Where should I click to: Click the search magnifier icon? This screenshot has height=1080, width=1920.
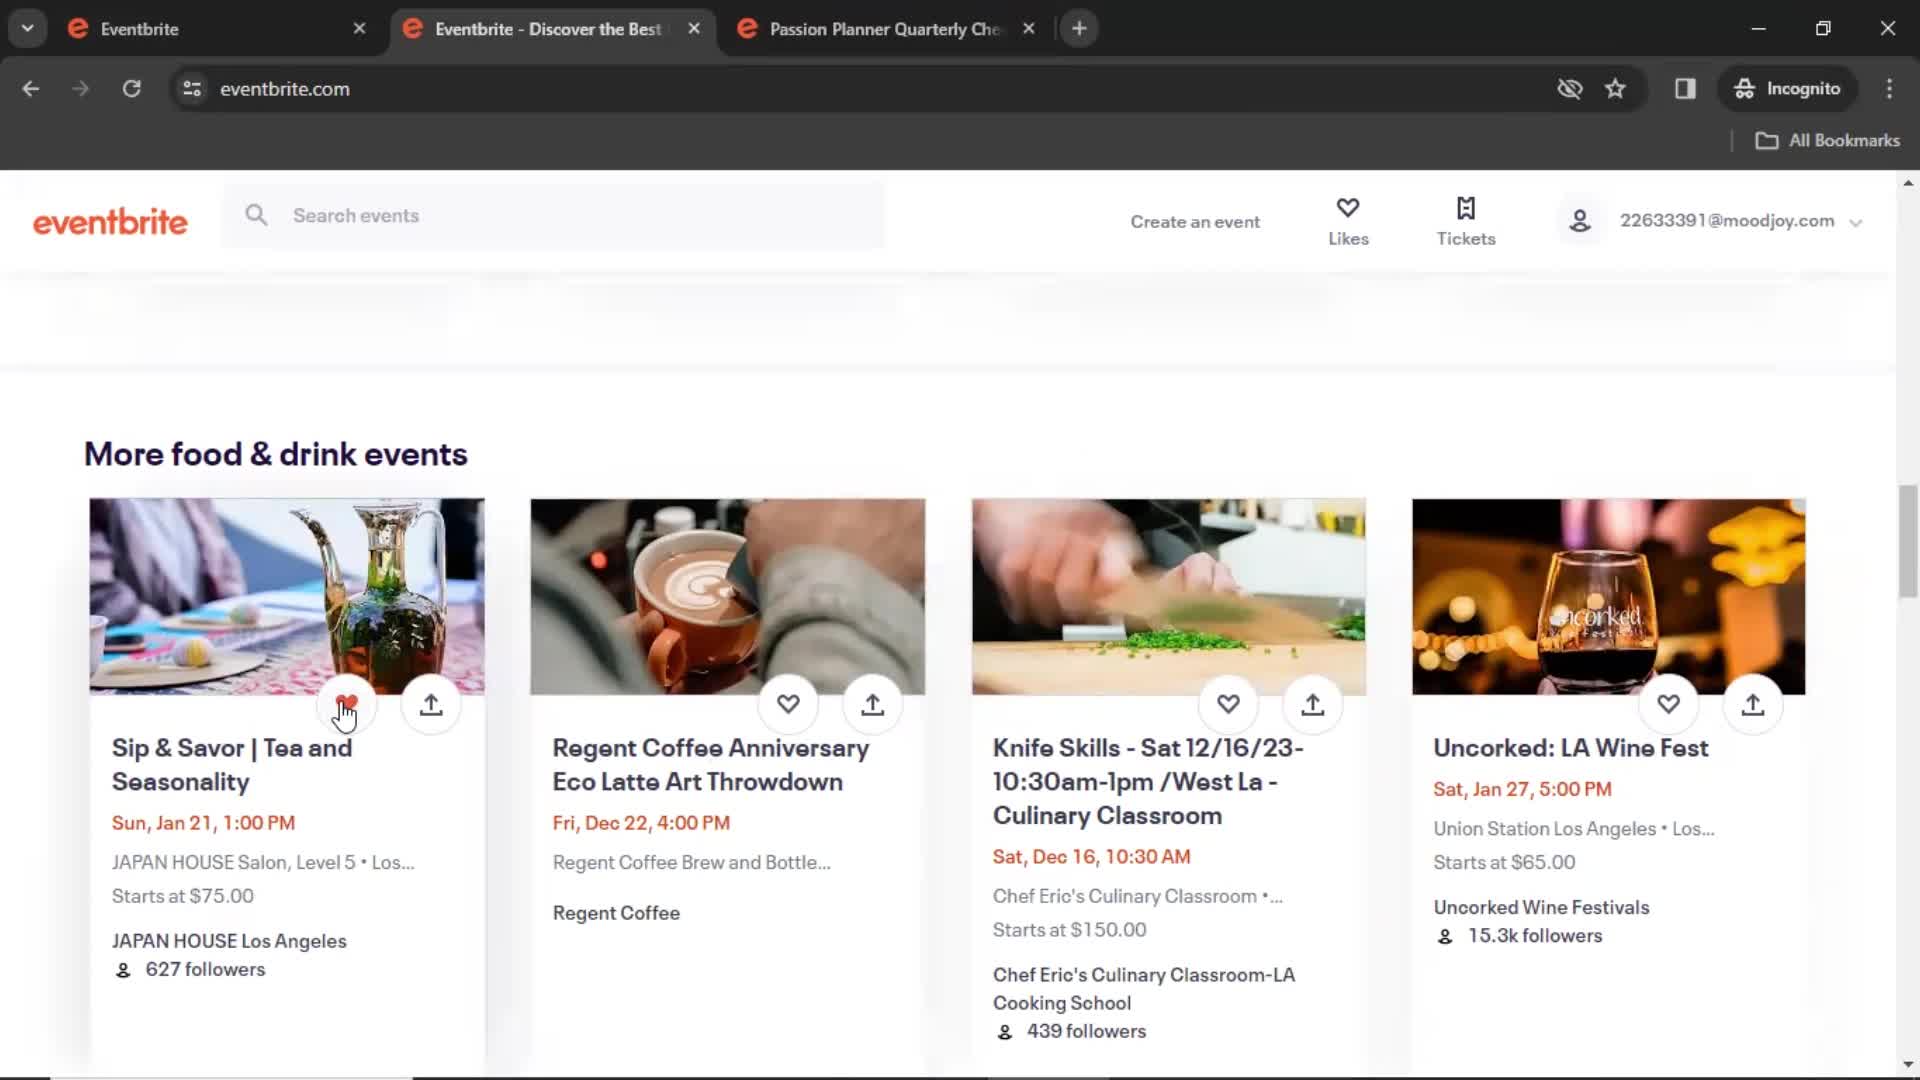(x=257, y=215)
